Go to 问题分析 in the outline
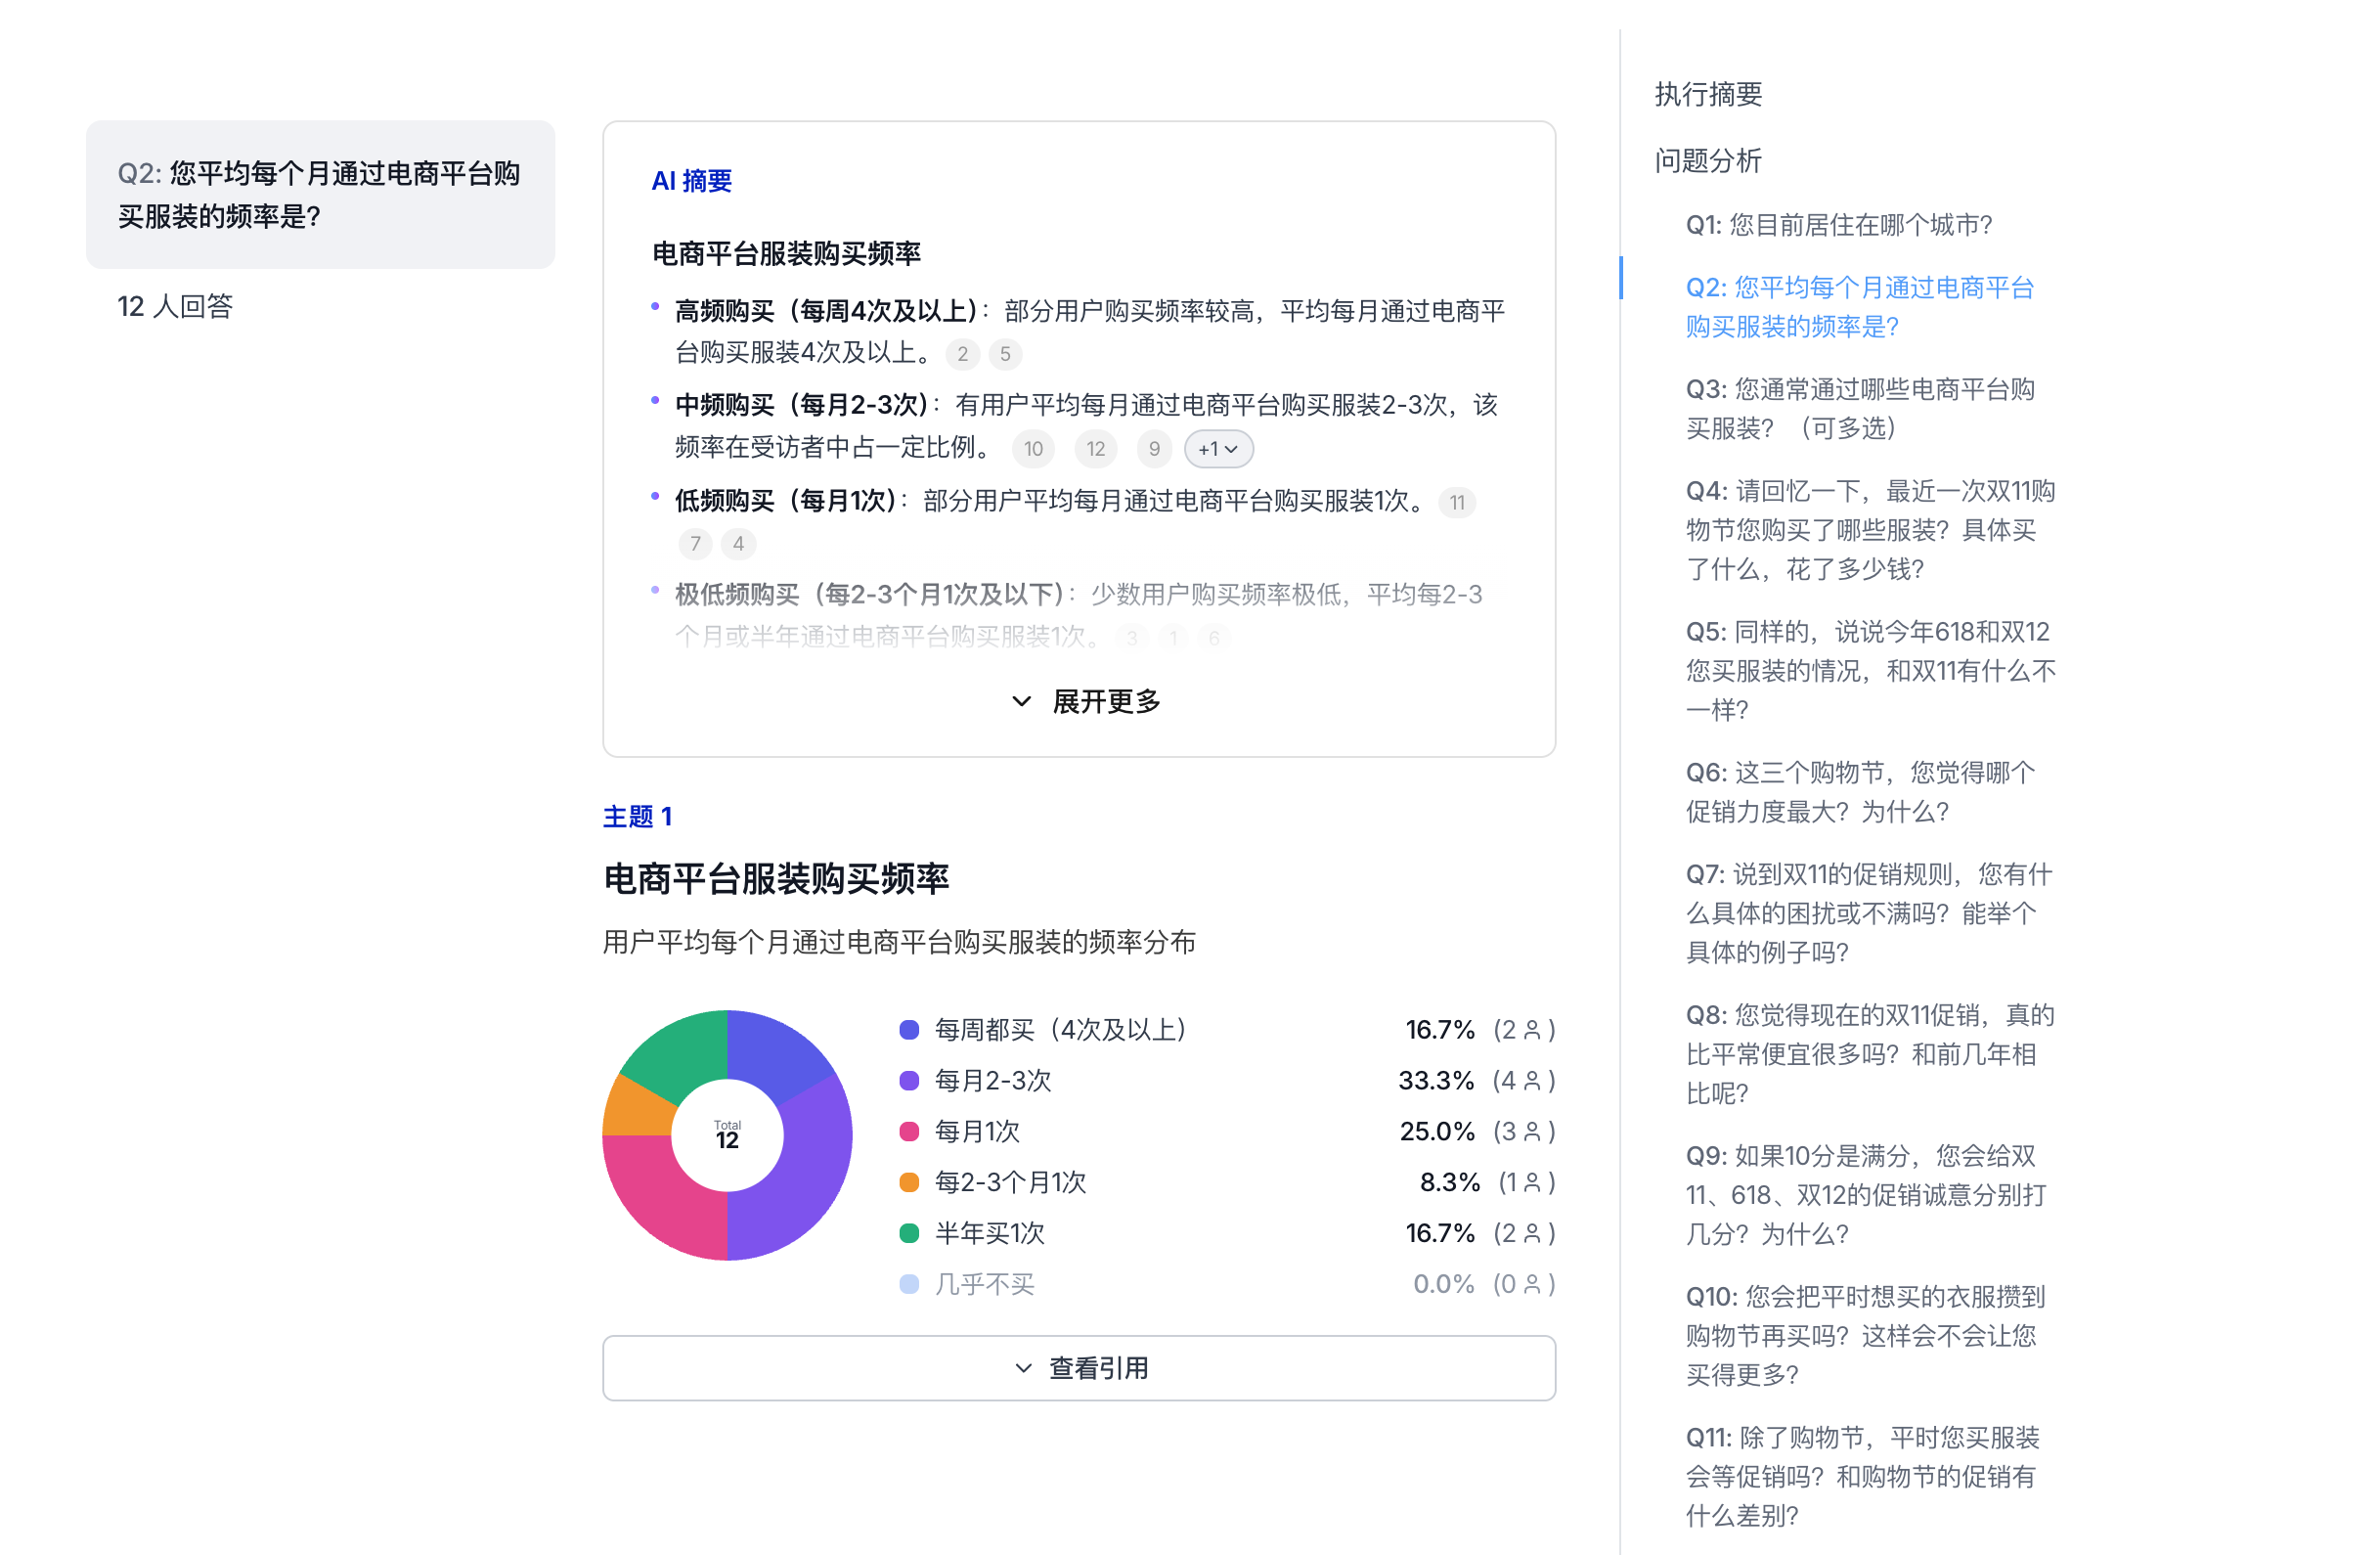The width and height of the screenshot is (2380, 1555). 1708,160
